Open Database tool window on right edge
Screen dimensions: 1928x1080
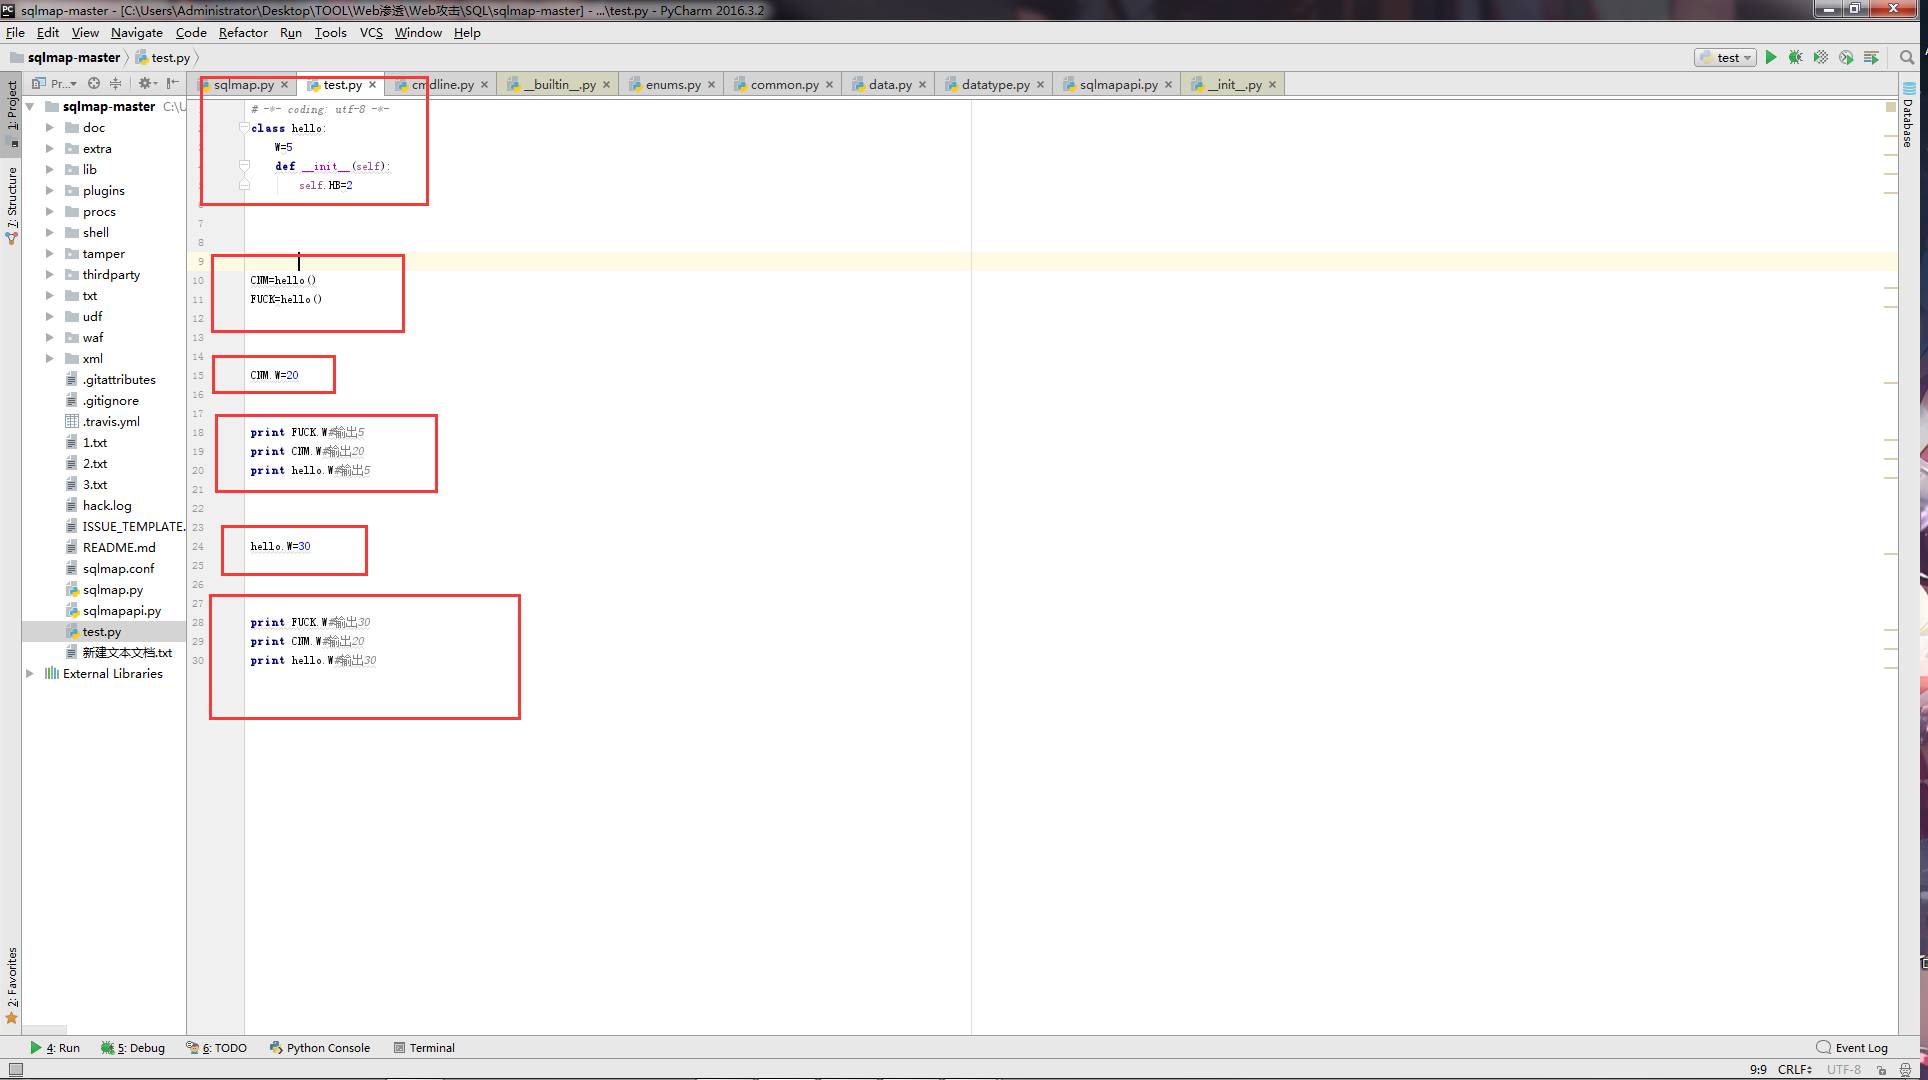click(1908, 115)
